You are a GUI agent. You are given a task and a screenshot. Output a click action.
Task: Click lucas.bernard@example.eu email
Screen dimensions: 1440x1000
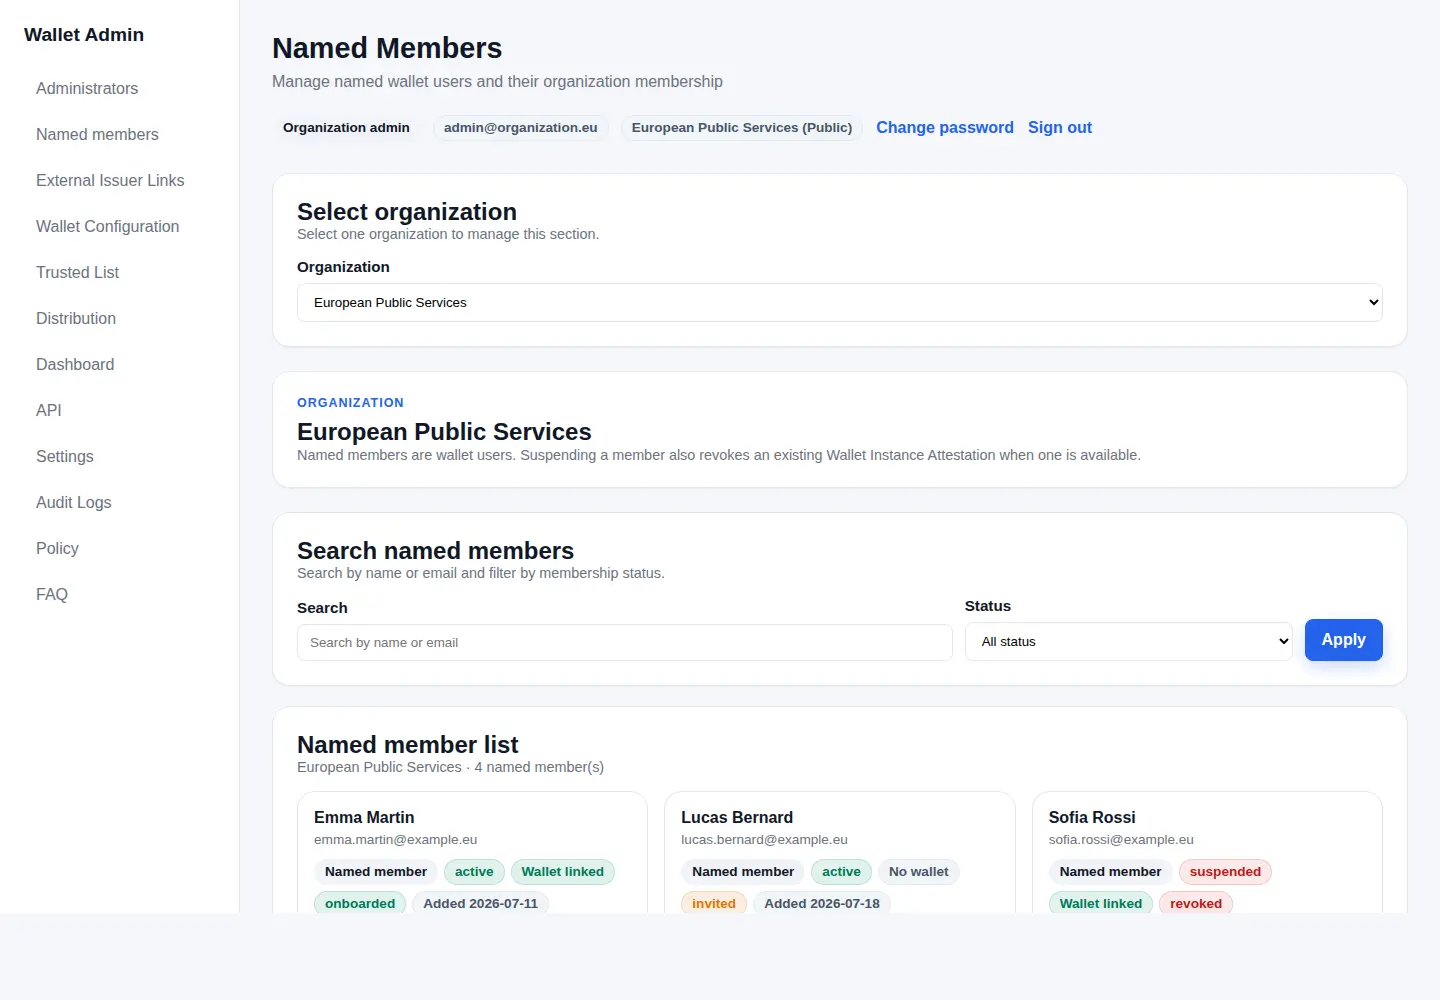click(765, 840)
